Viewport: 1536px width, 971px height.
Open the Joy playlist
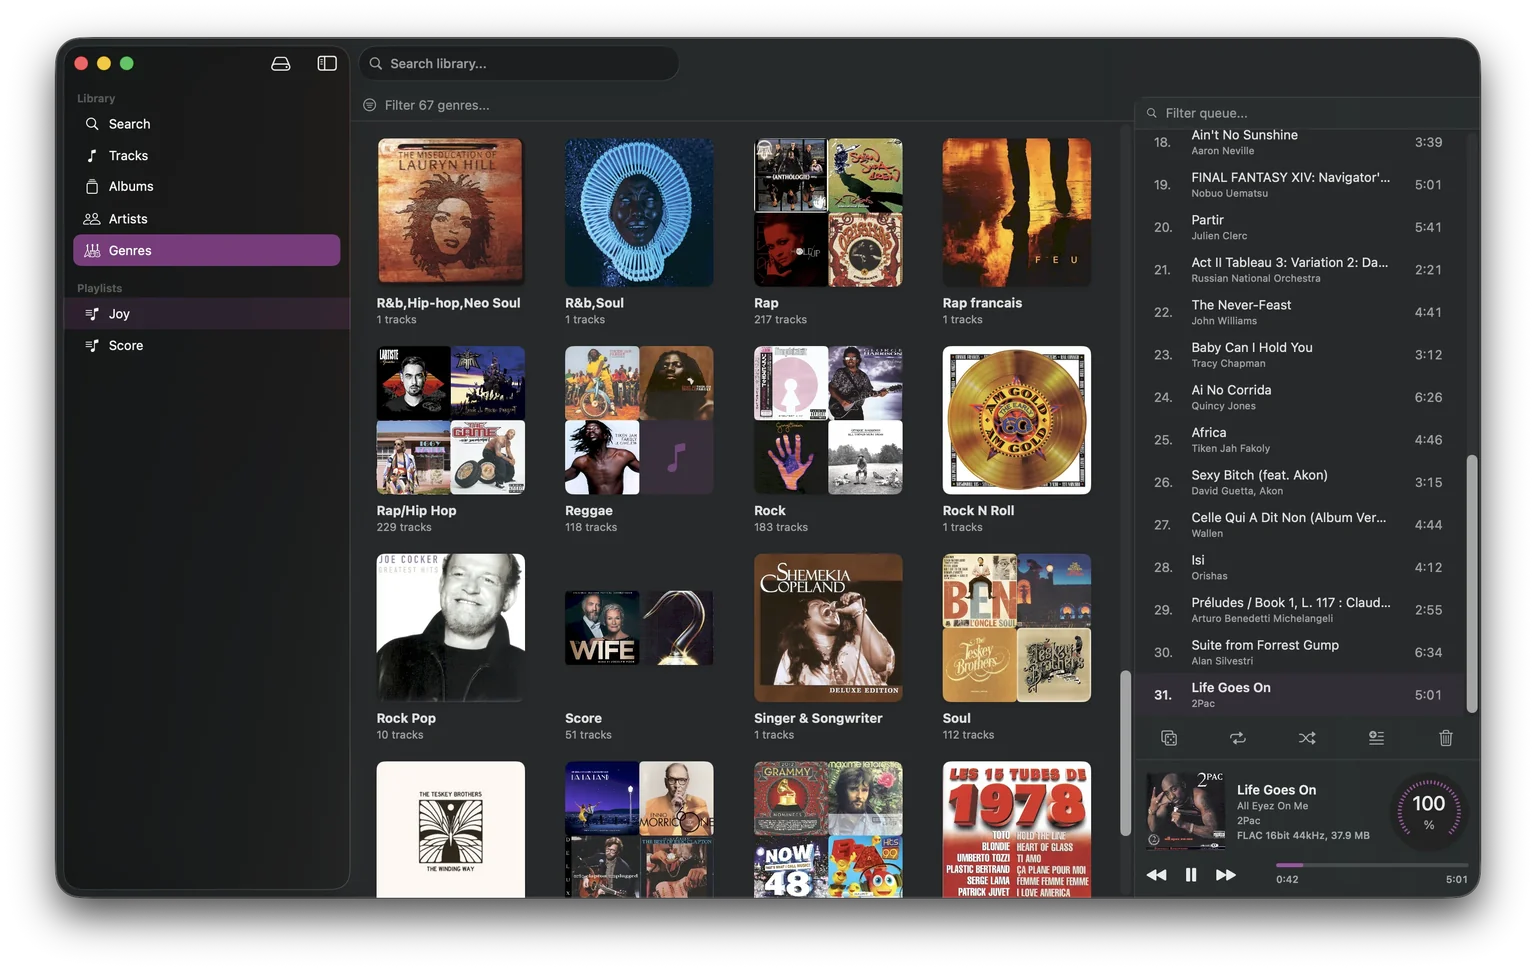click(x=119, y=313)
